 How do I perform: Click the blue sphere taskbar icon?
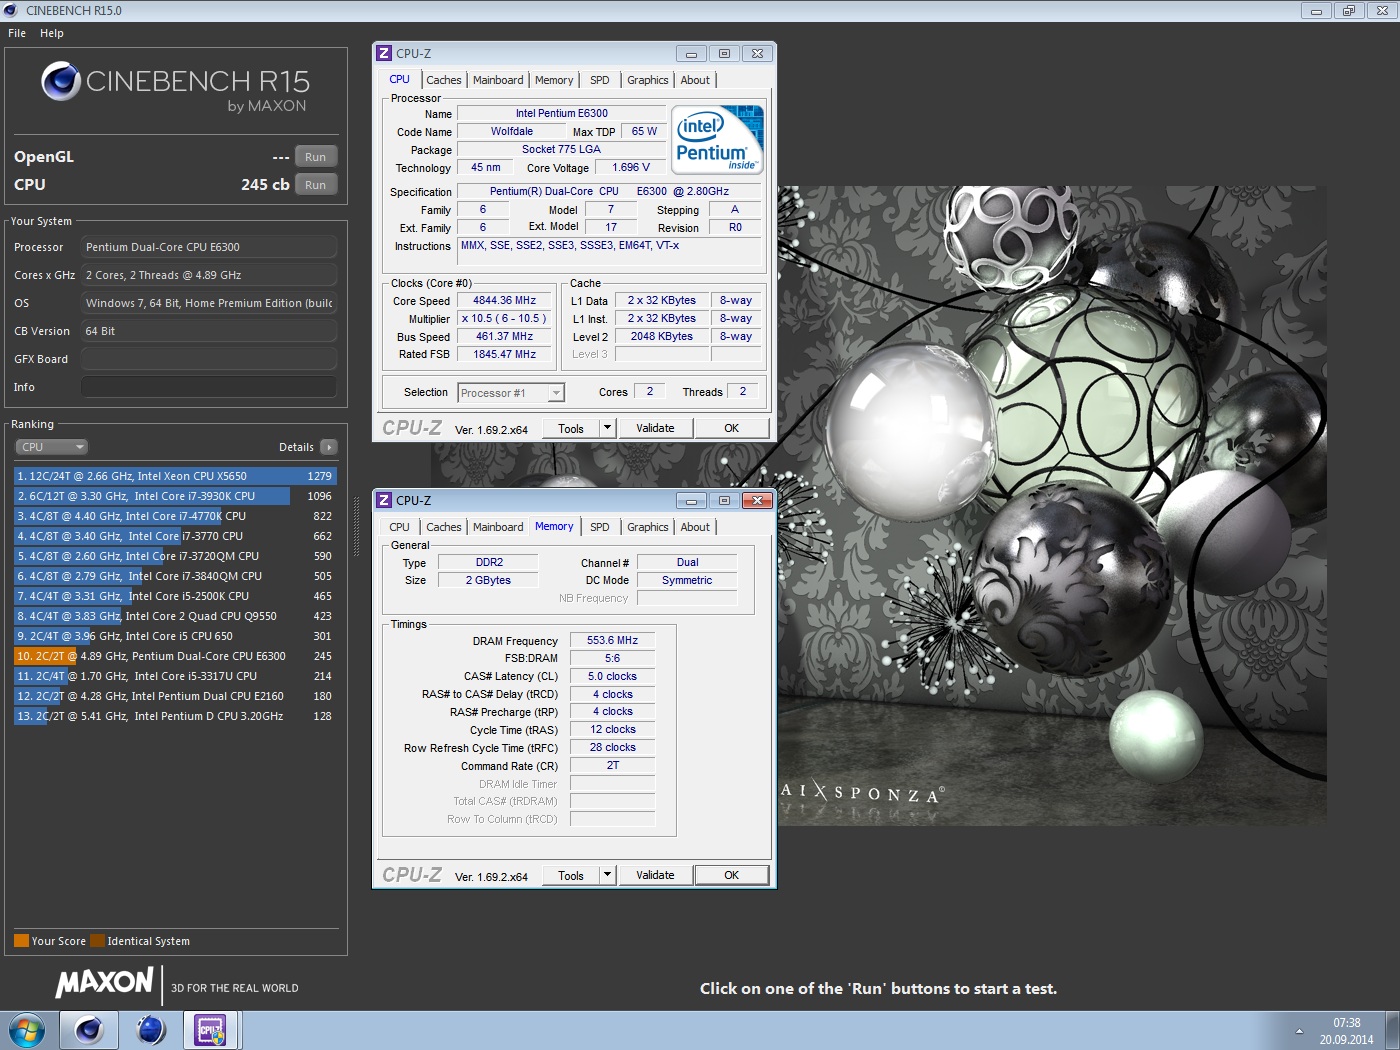tap(151, 1029)
